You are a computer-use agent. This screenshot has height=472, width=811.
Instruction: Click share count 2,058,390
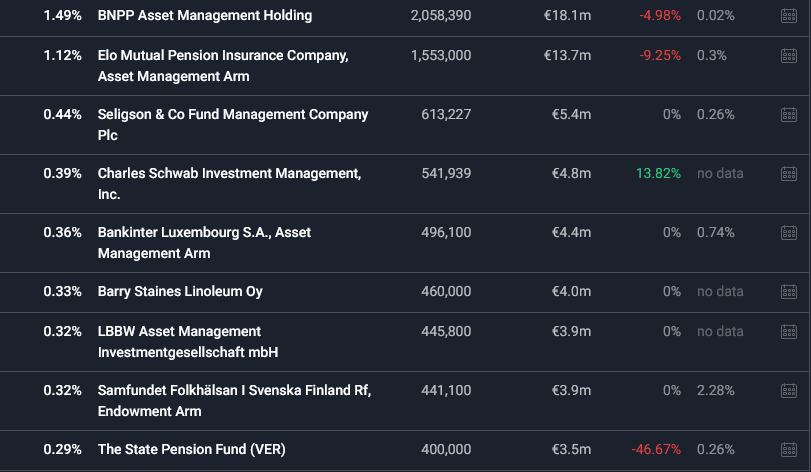tap(441, 16)
